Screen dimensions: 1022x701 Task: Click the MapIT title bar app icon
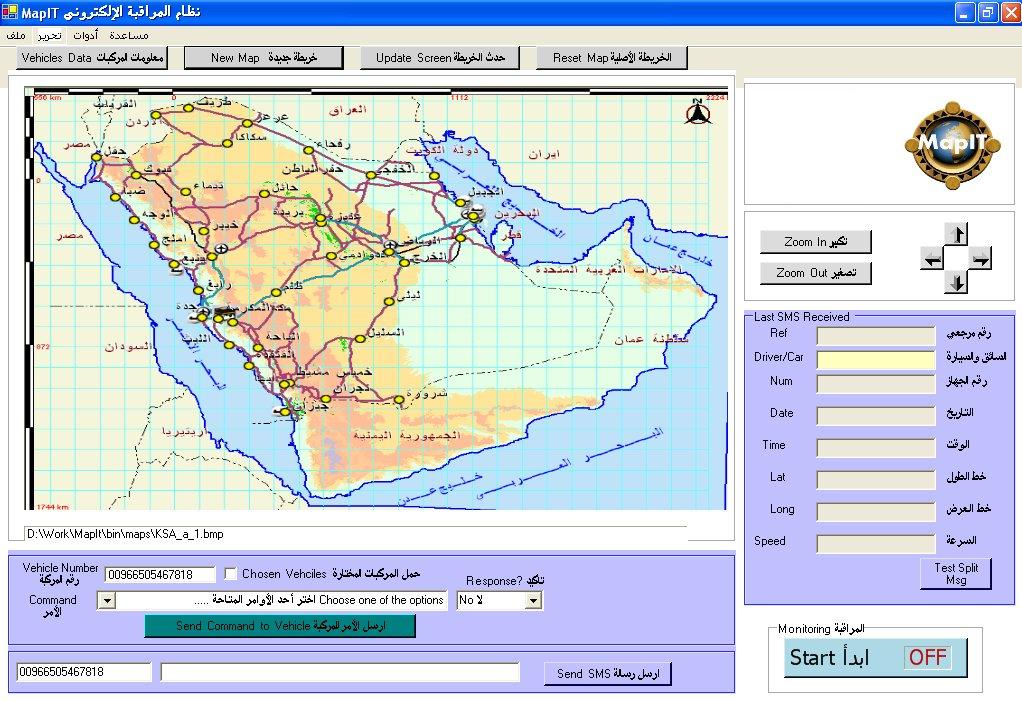click(x=9, y=11)
